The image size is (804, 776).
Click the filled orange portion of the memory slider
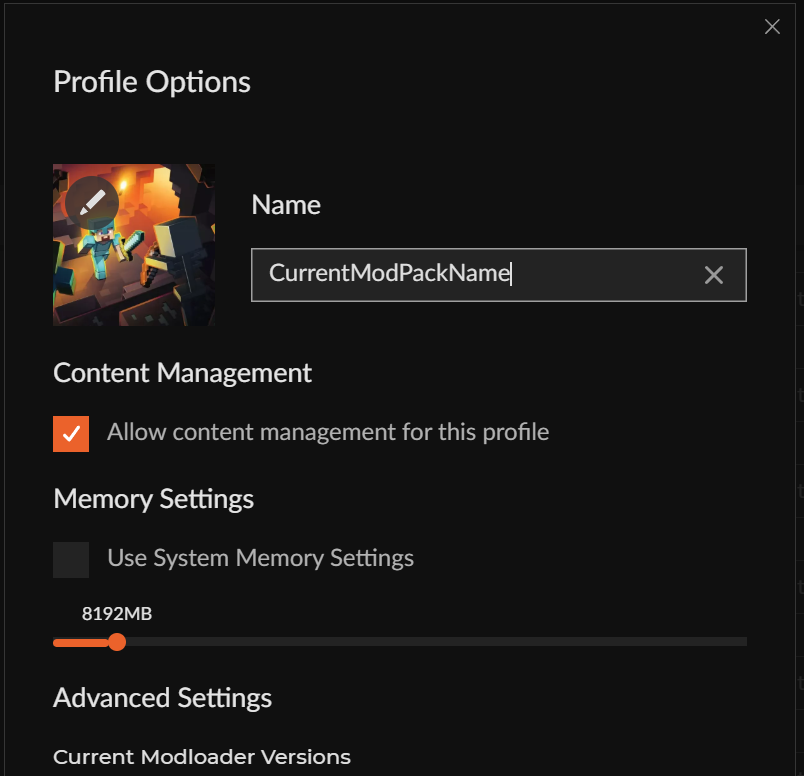pyautogui.click(x=81, y=642)
